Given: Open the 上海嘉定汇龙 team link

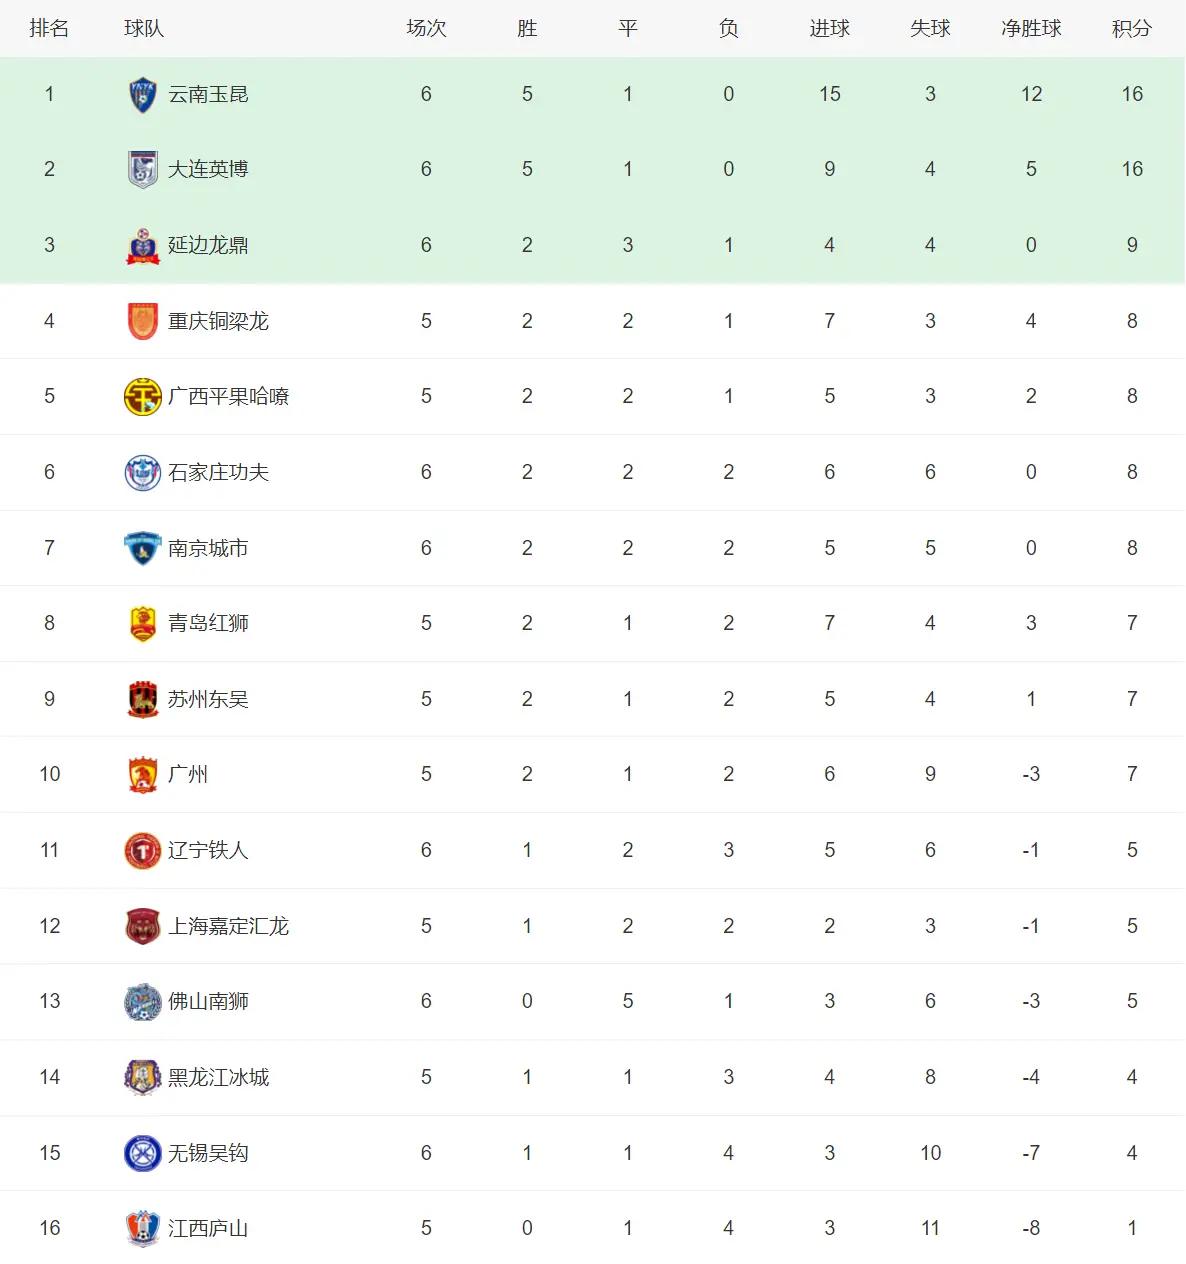Looking at the screenshot, I should (x=228, y=926).
